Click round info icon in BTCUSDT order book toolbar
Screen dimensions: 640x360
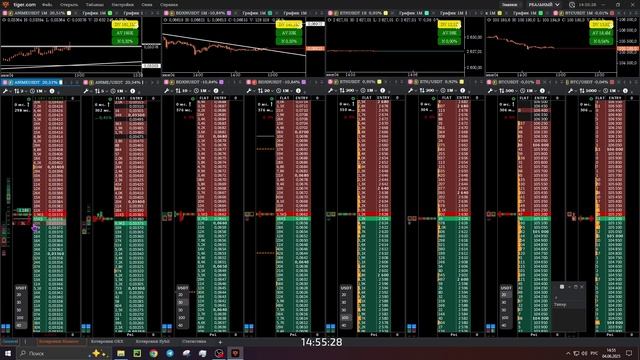pyautogui.click(x=542, y=91)
